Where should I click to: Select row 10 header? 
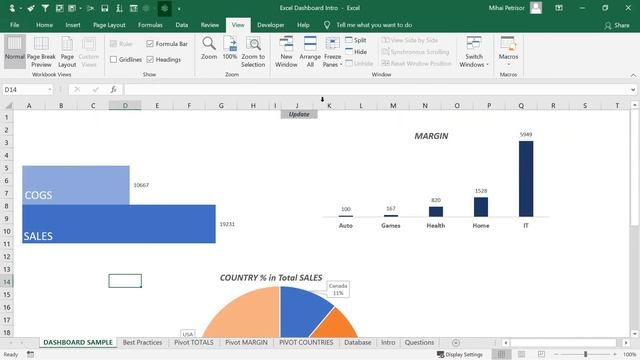tap(7, 231)
